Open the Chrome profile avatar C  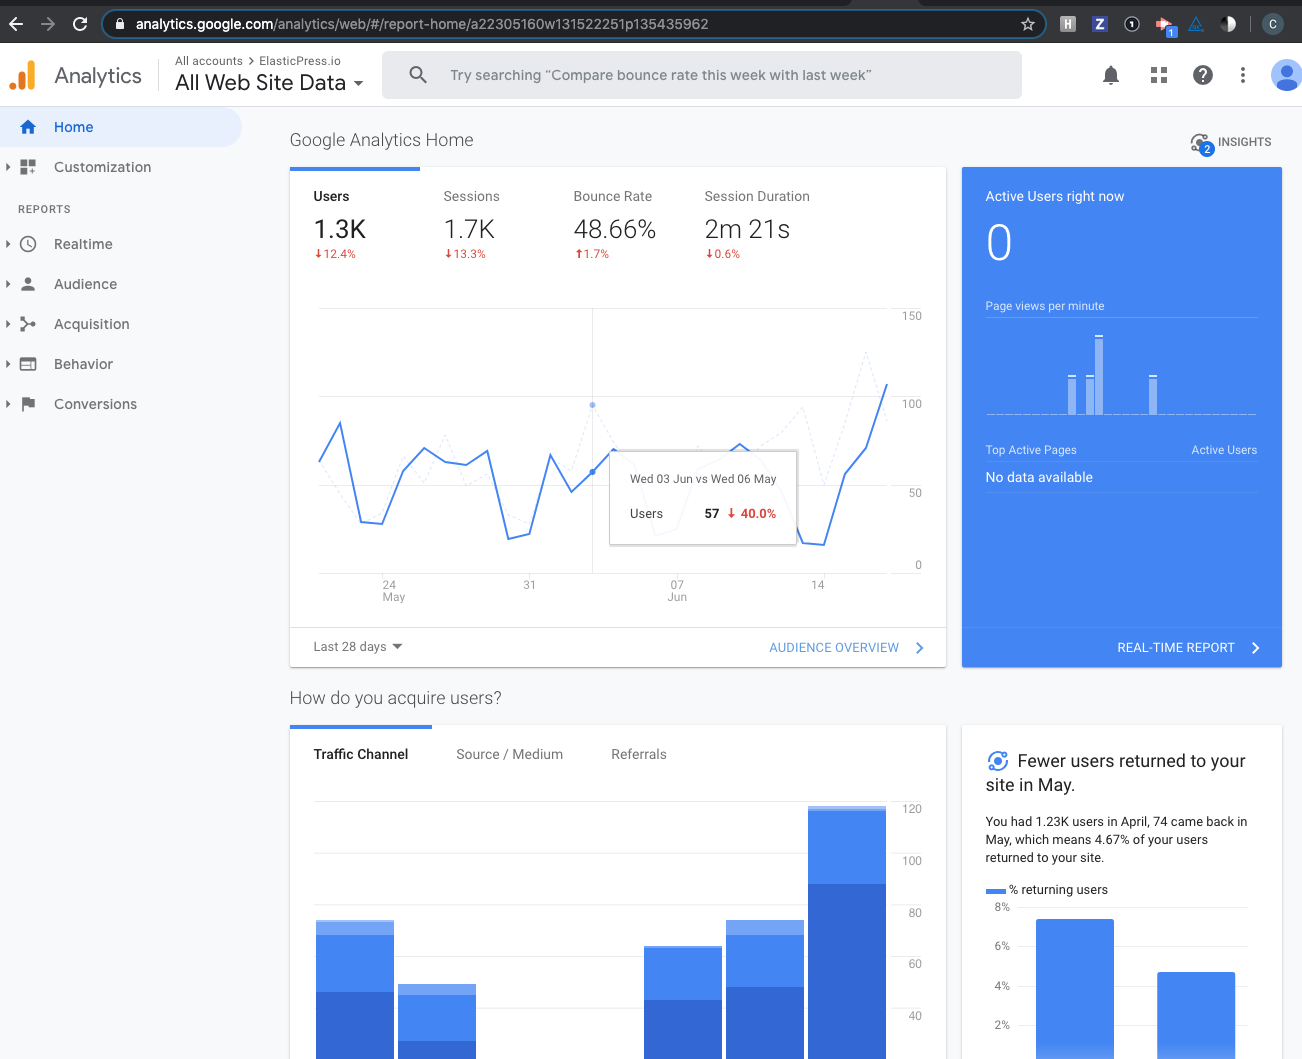coord(1273,24)
